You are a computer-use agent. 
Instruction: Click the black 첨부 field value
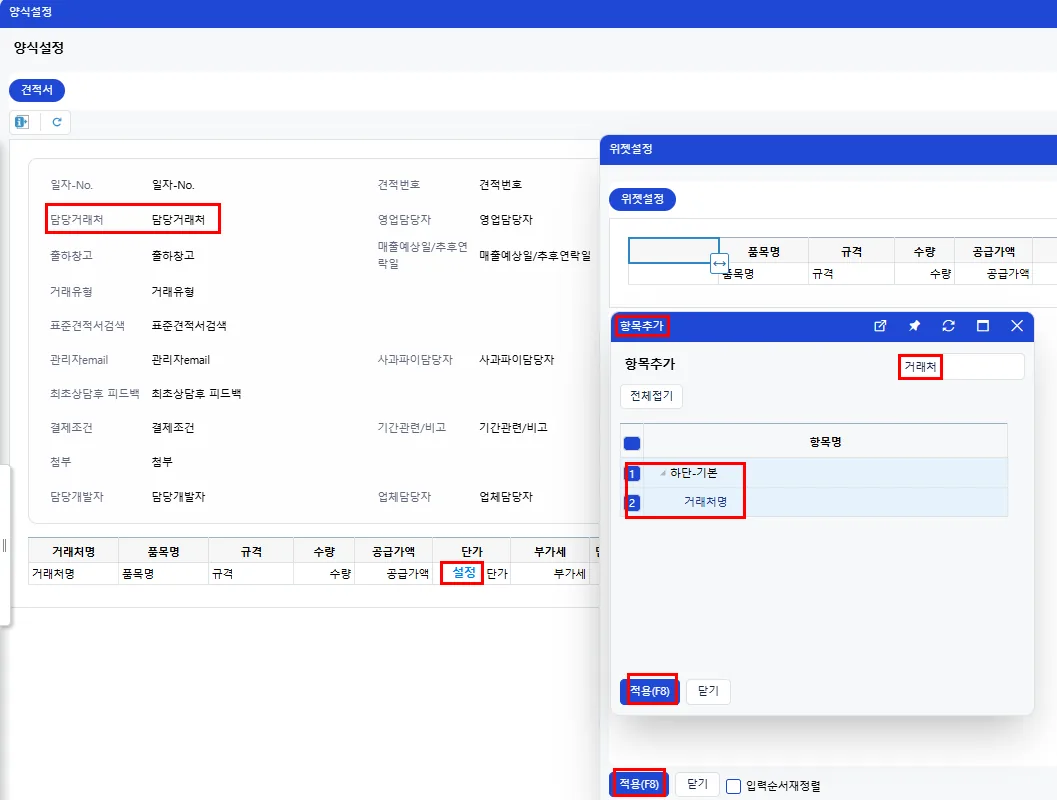[162, 462]
